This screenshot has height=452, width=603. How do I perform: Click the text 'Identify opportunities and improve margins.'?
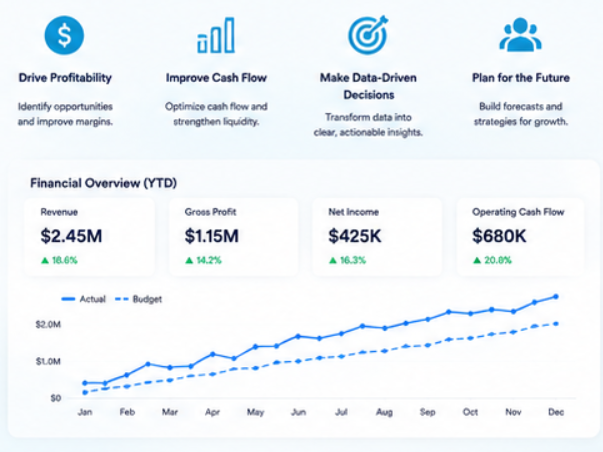point(65,114)
